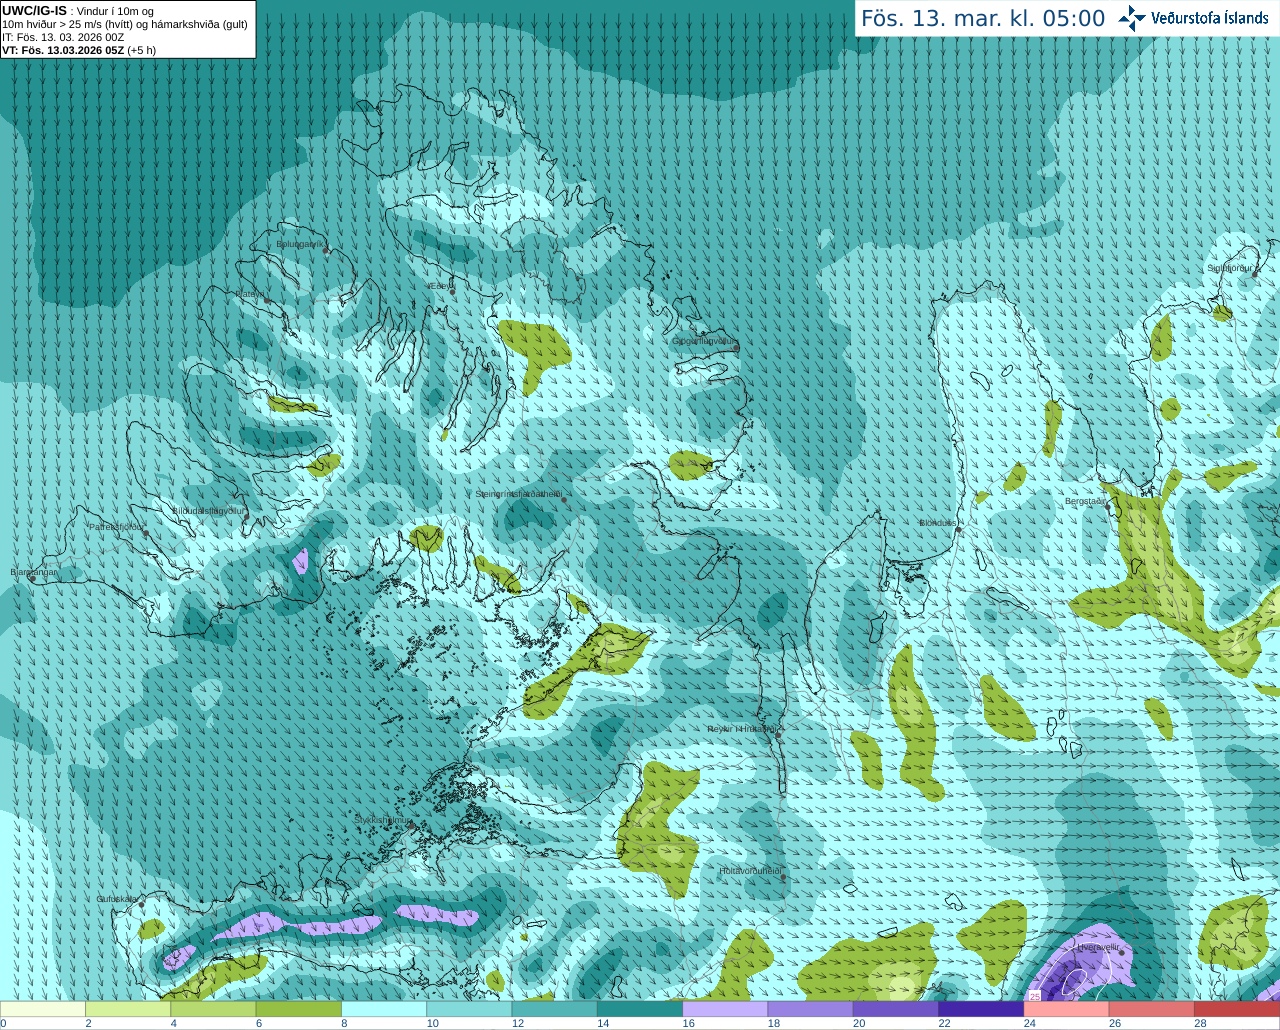Click the Bolungarvík station label

click(x=300, y=243)
